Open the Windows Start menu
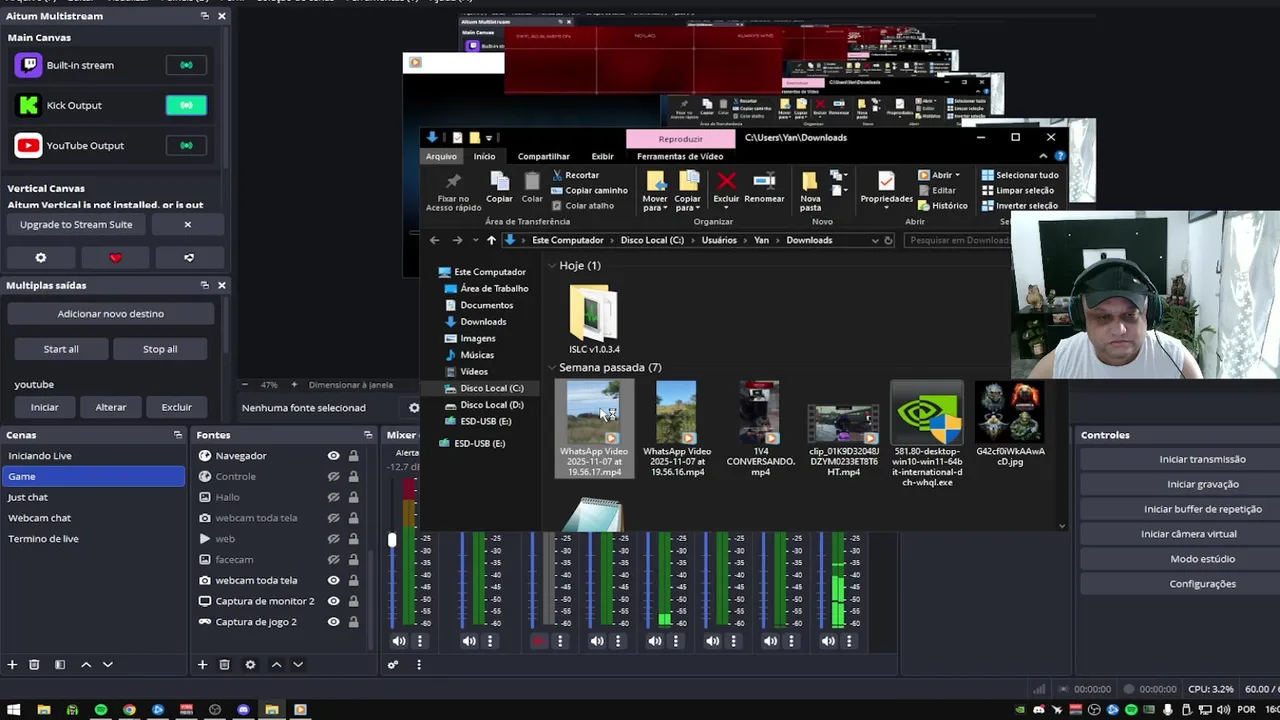1280x720 pixels. (14, 710)
